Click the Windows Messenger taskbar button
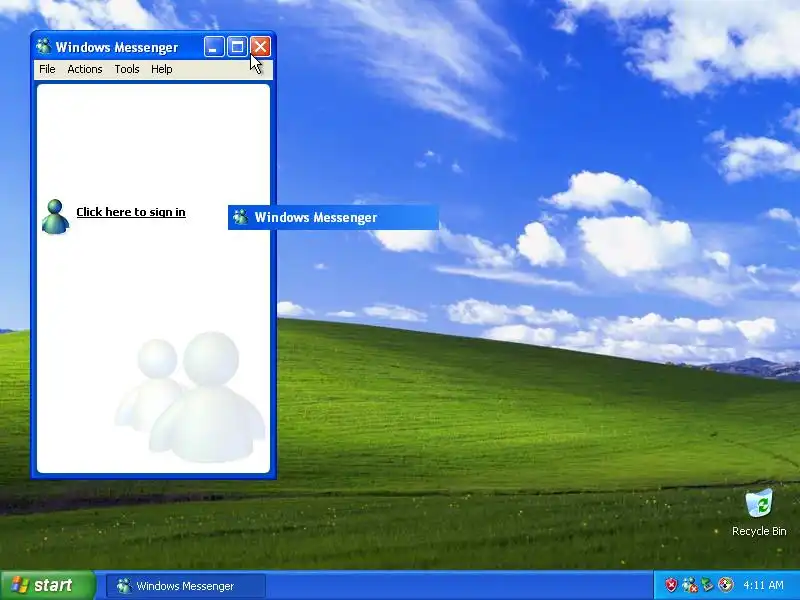 tap(186, 586)
